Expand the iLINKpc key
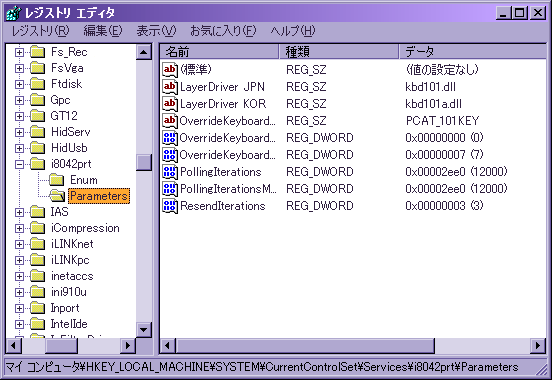Screen dimensions: 552x380 [19, 260]
